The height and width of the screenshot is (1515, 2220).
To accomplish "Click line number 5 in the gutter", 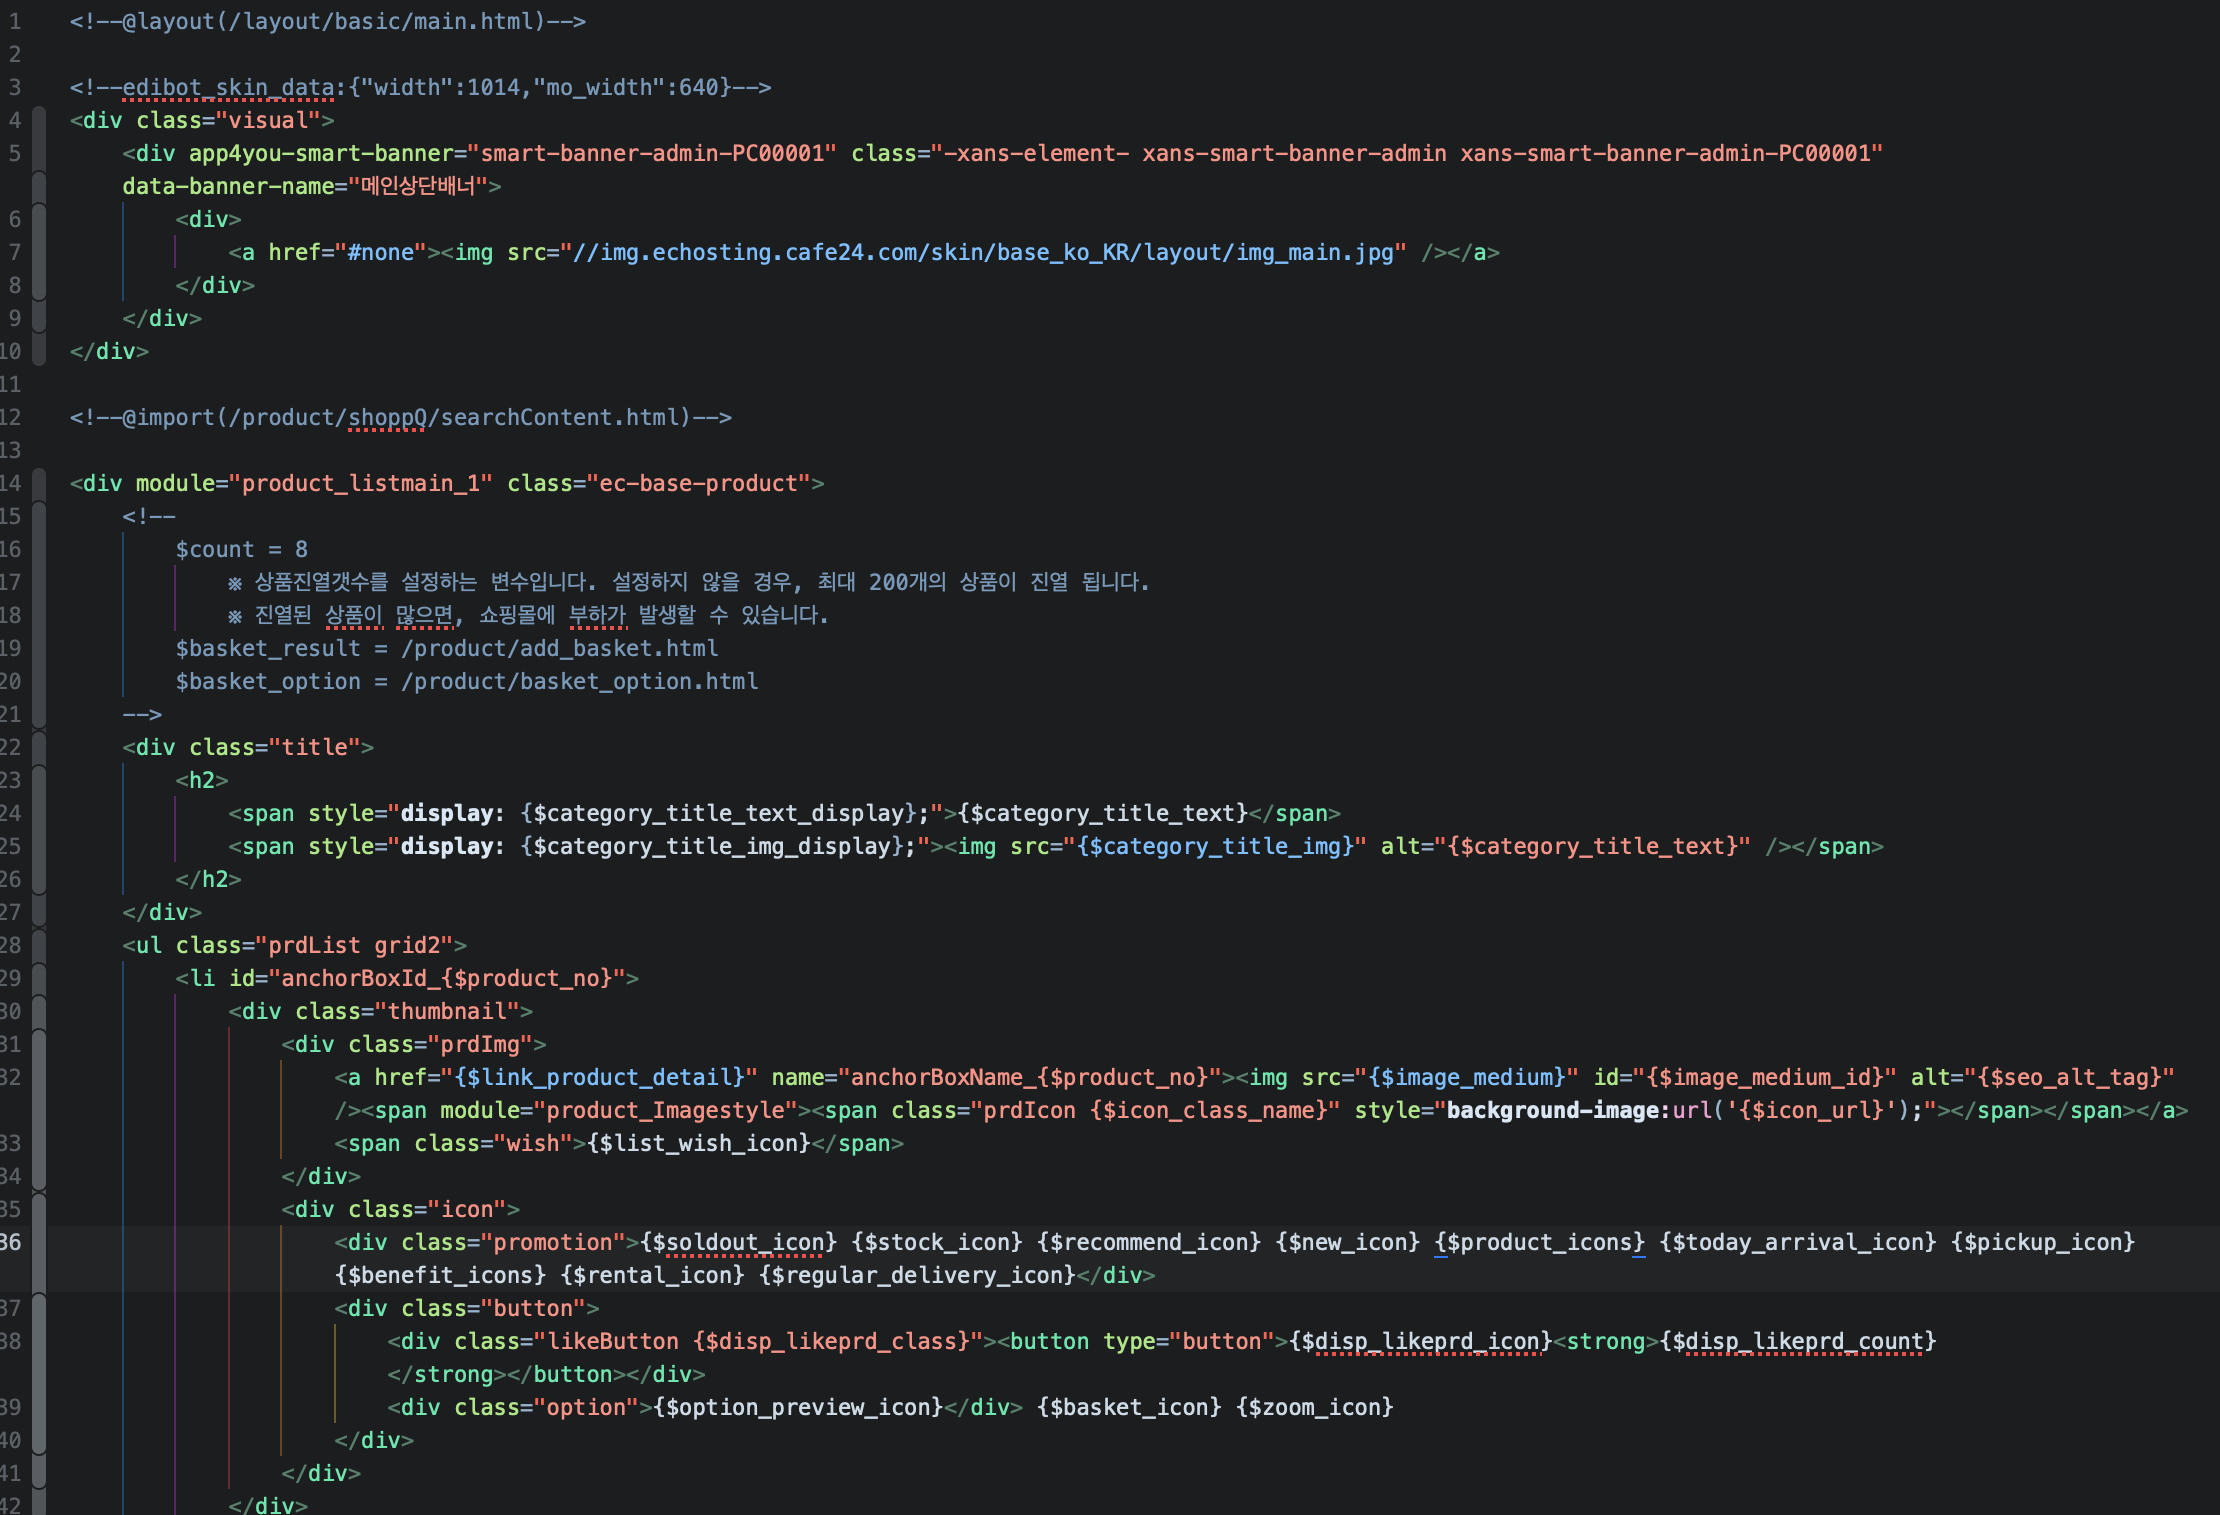I will coord(14,153).
